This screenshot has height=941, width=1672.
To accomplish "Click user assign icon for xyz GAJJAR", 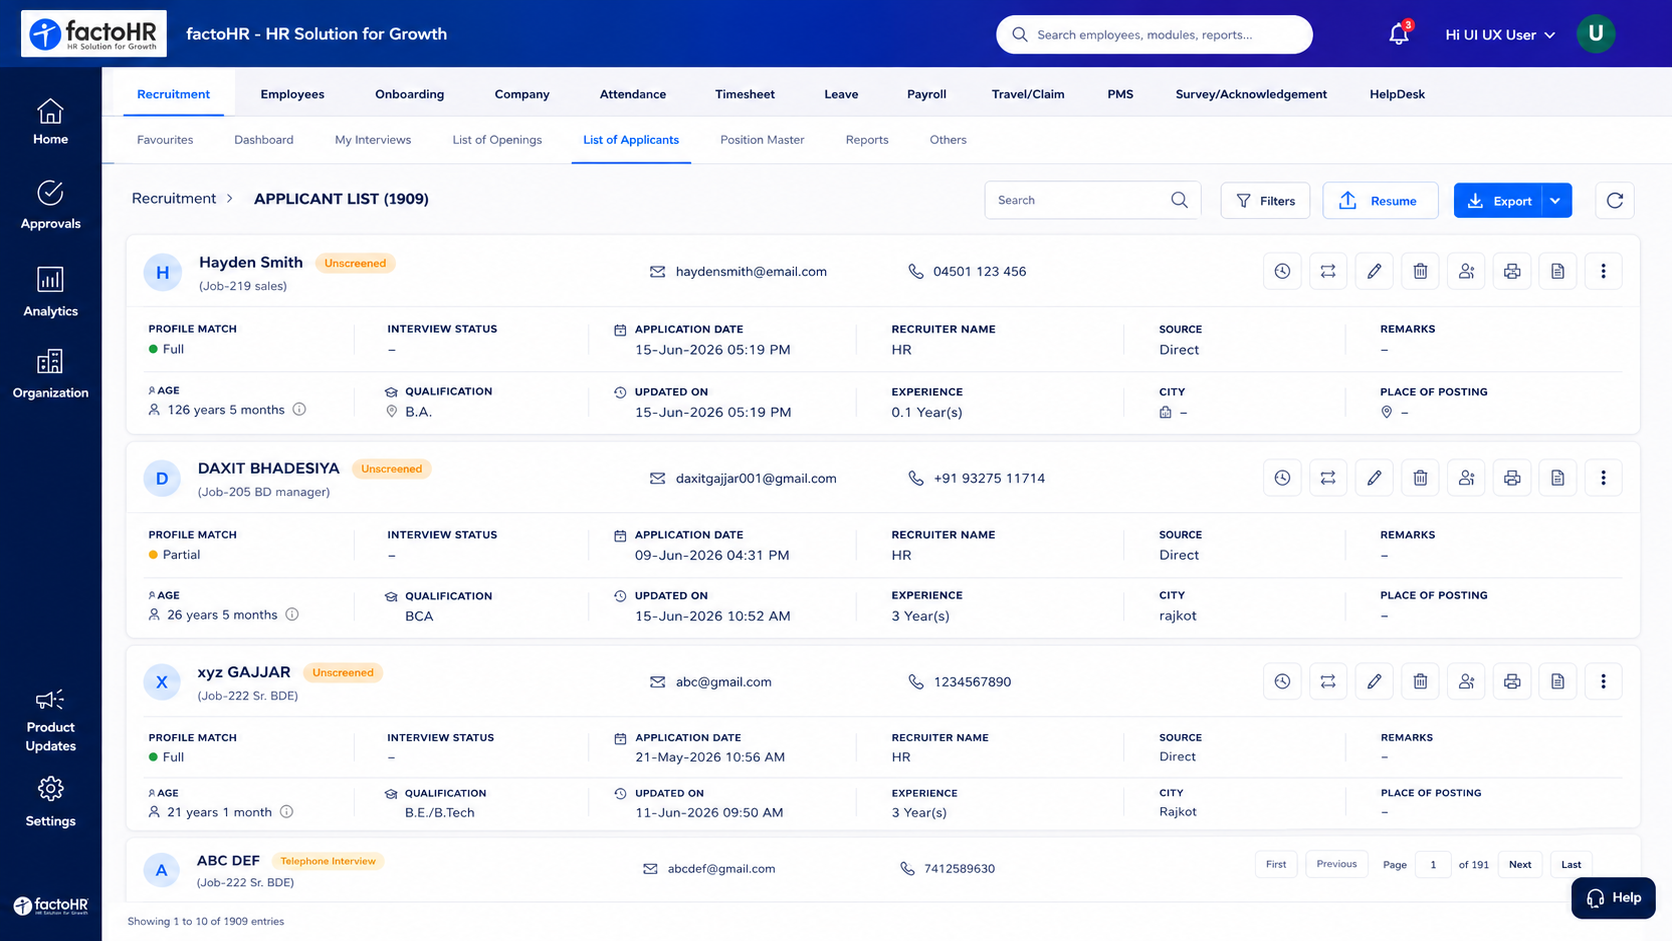I will (1466, 681).
